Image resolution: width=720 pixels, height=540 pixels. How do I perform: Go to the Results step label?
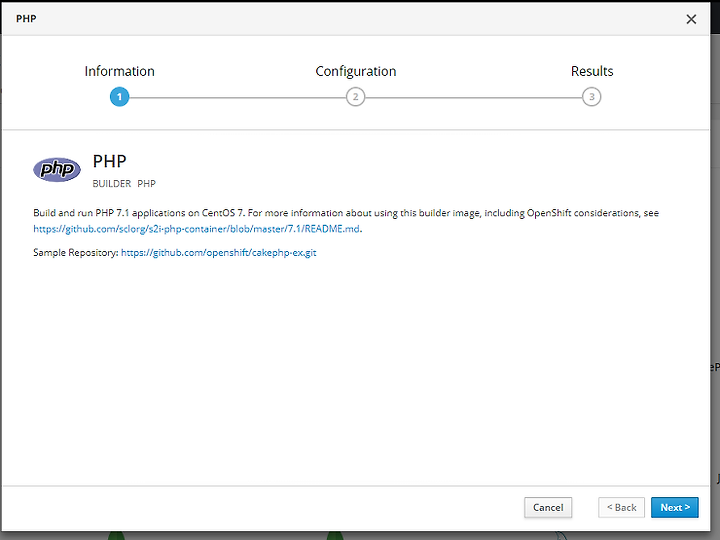592,71
